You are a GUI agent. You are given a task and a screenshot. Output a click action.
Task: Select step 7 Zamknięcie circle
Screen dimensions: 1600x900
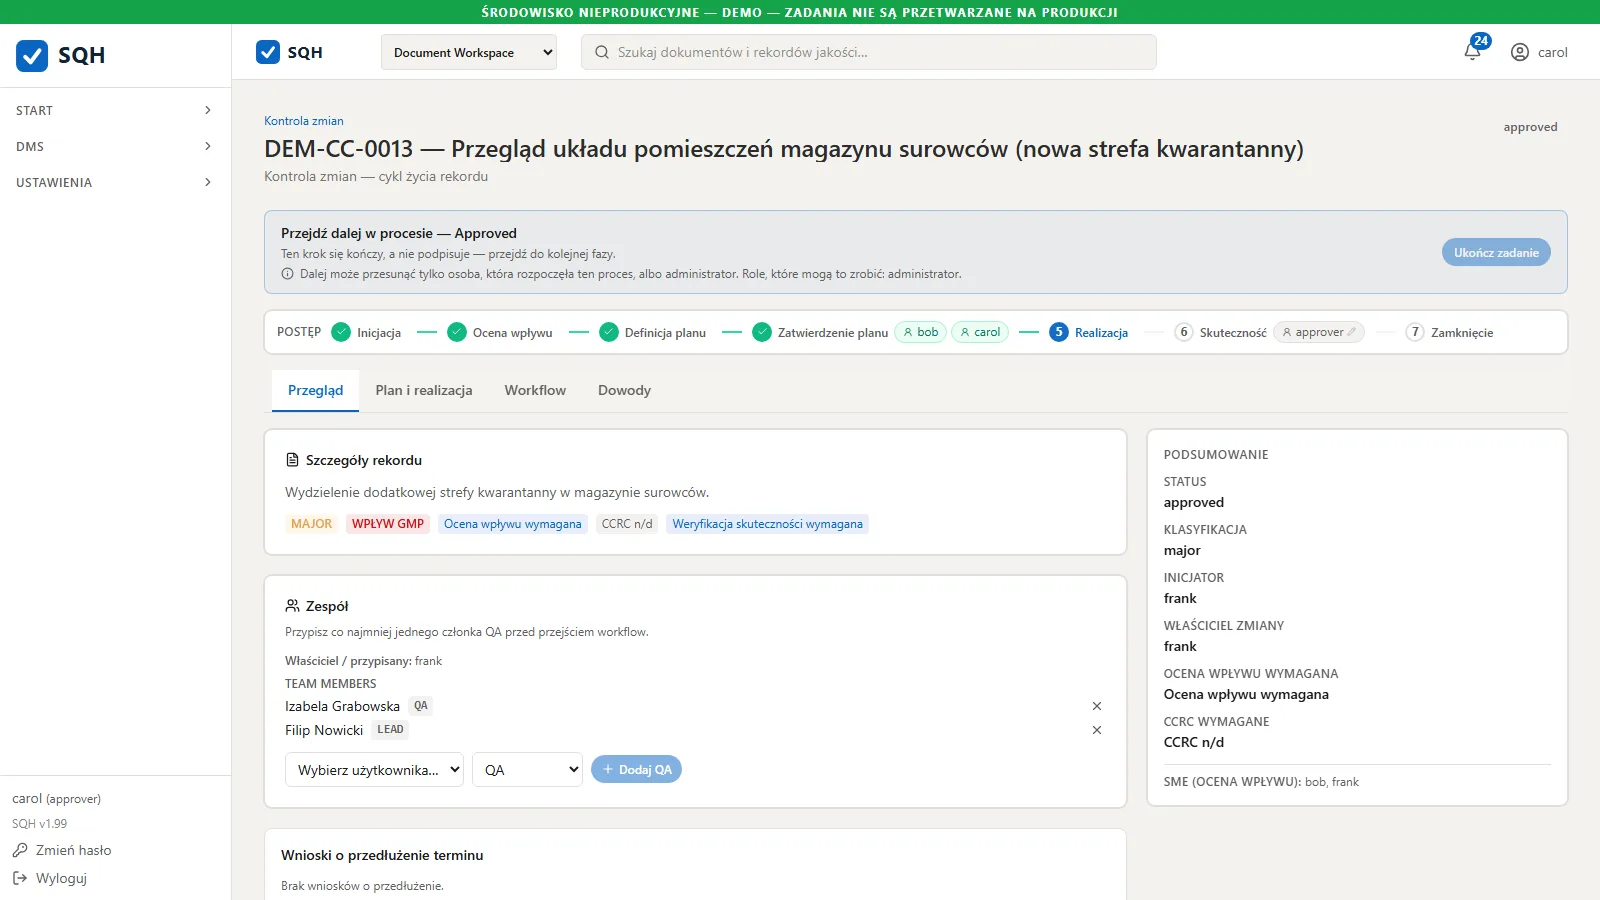click(x=1415, y=332)
